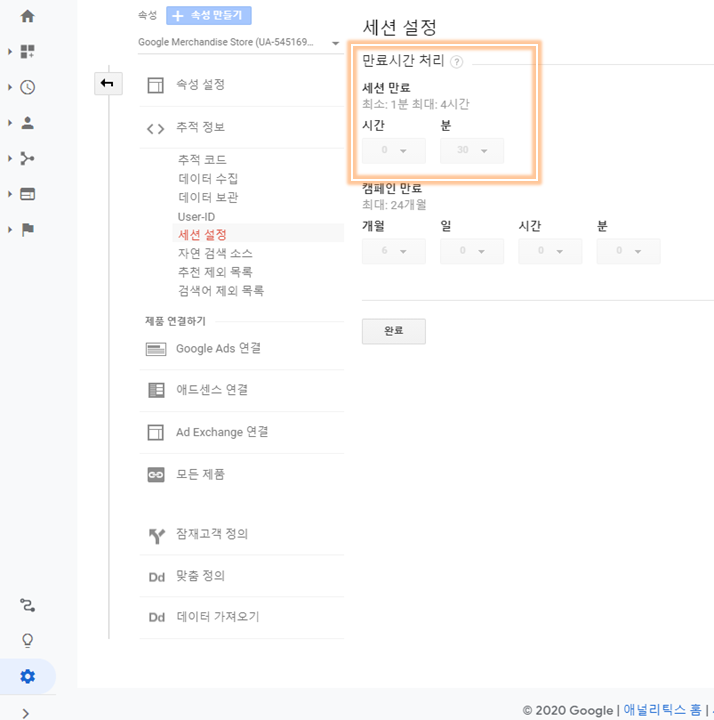Click the 속성 설정 layout icon
This screenshot has width=714, height=720.
(156, 85)
